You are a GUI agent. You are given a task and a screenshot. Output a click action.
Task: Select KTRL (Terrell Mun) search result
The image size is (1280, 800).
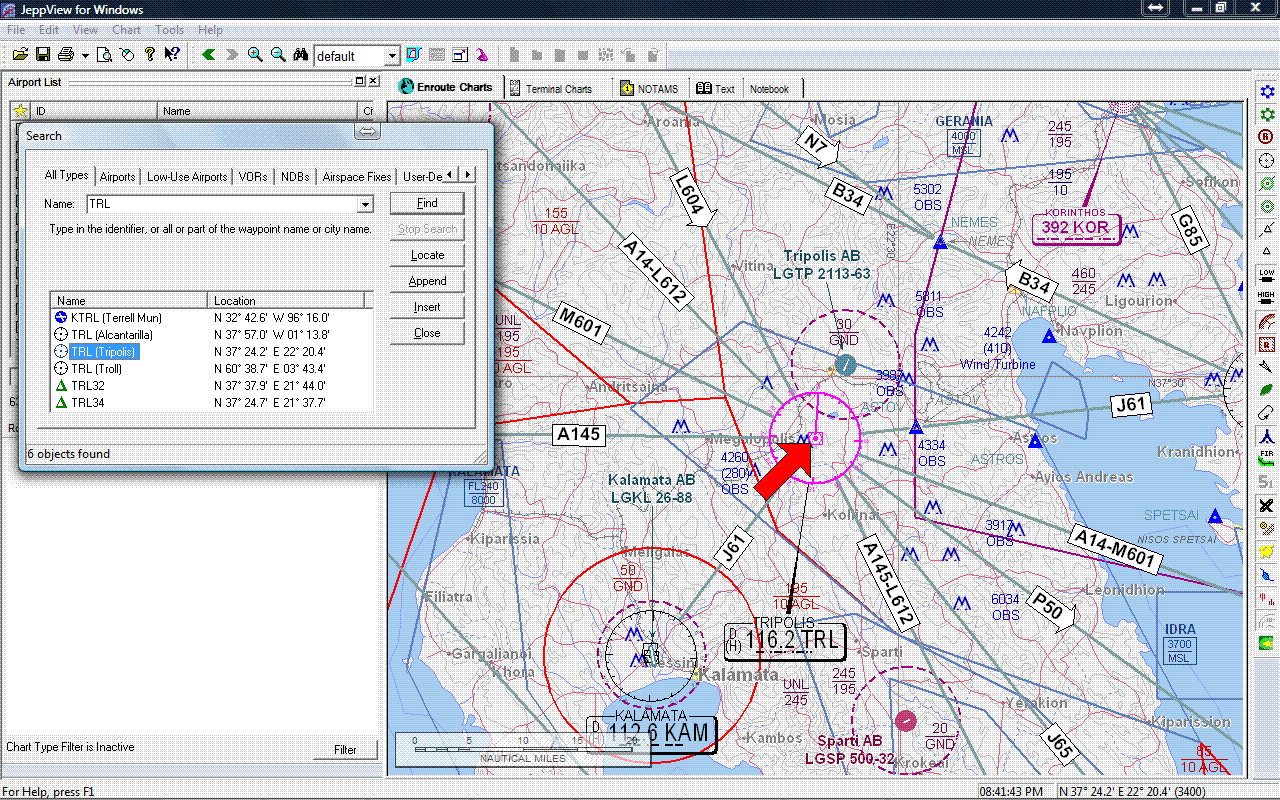click(x=212, y=317)
